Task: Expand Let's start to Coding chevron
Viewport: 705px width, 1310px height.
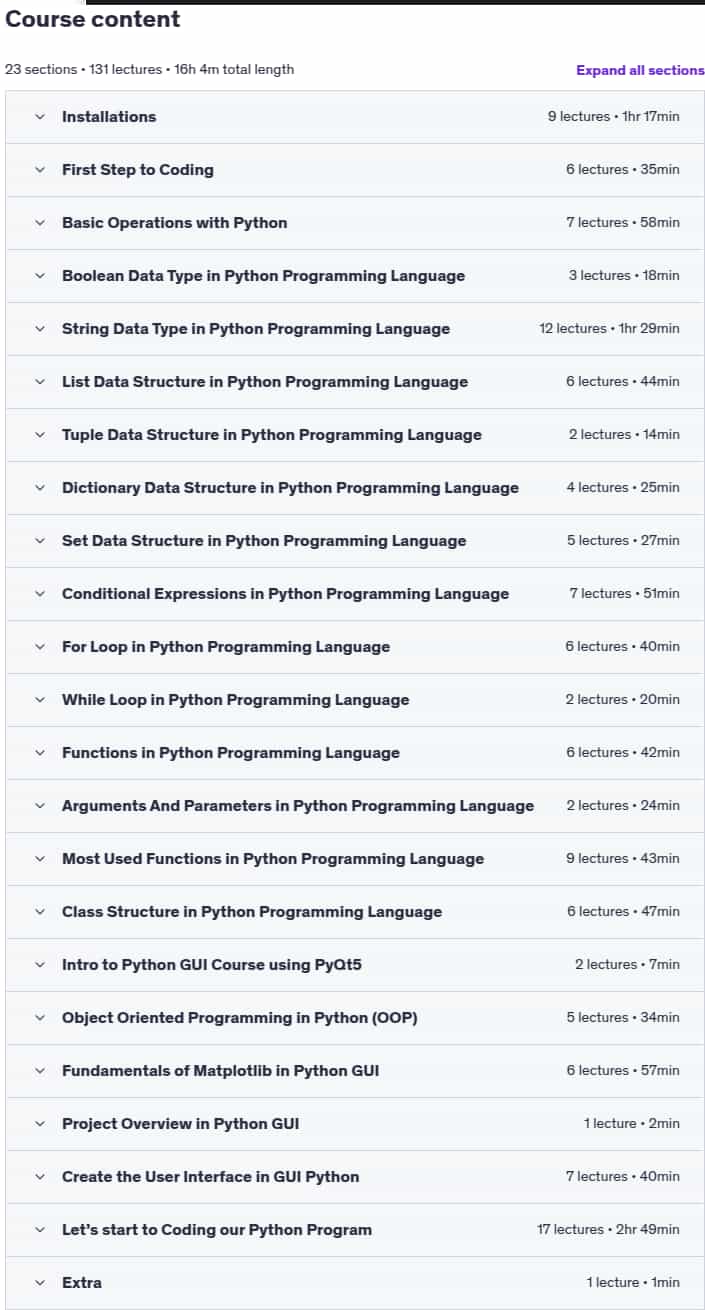Action: pos(40,1230)
